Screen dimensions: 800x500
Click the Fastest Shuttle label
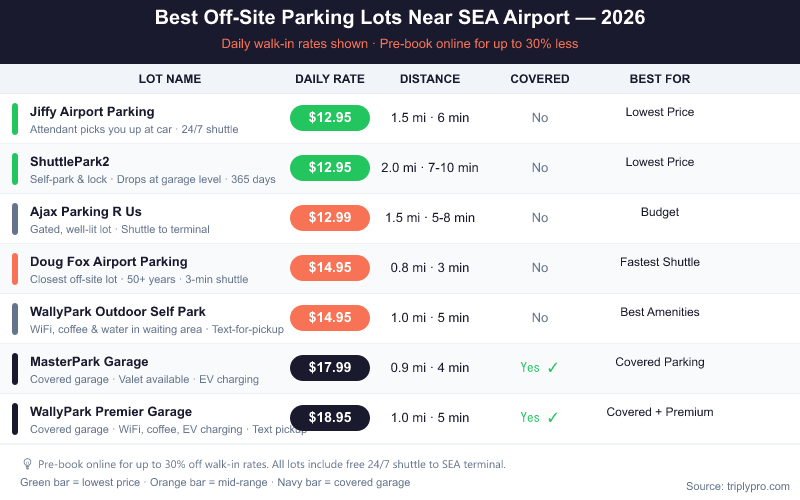(x=660, y=262)
